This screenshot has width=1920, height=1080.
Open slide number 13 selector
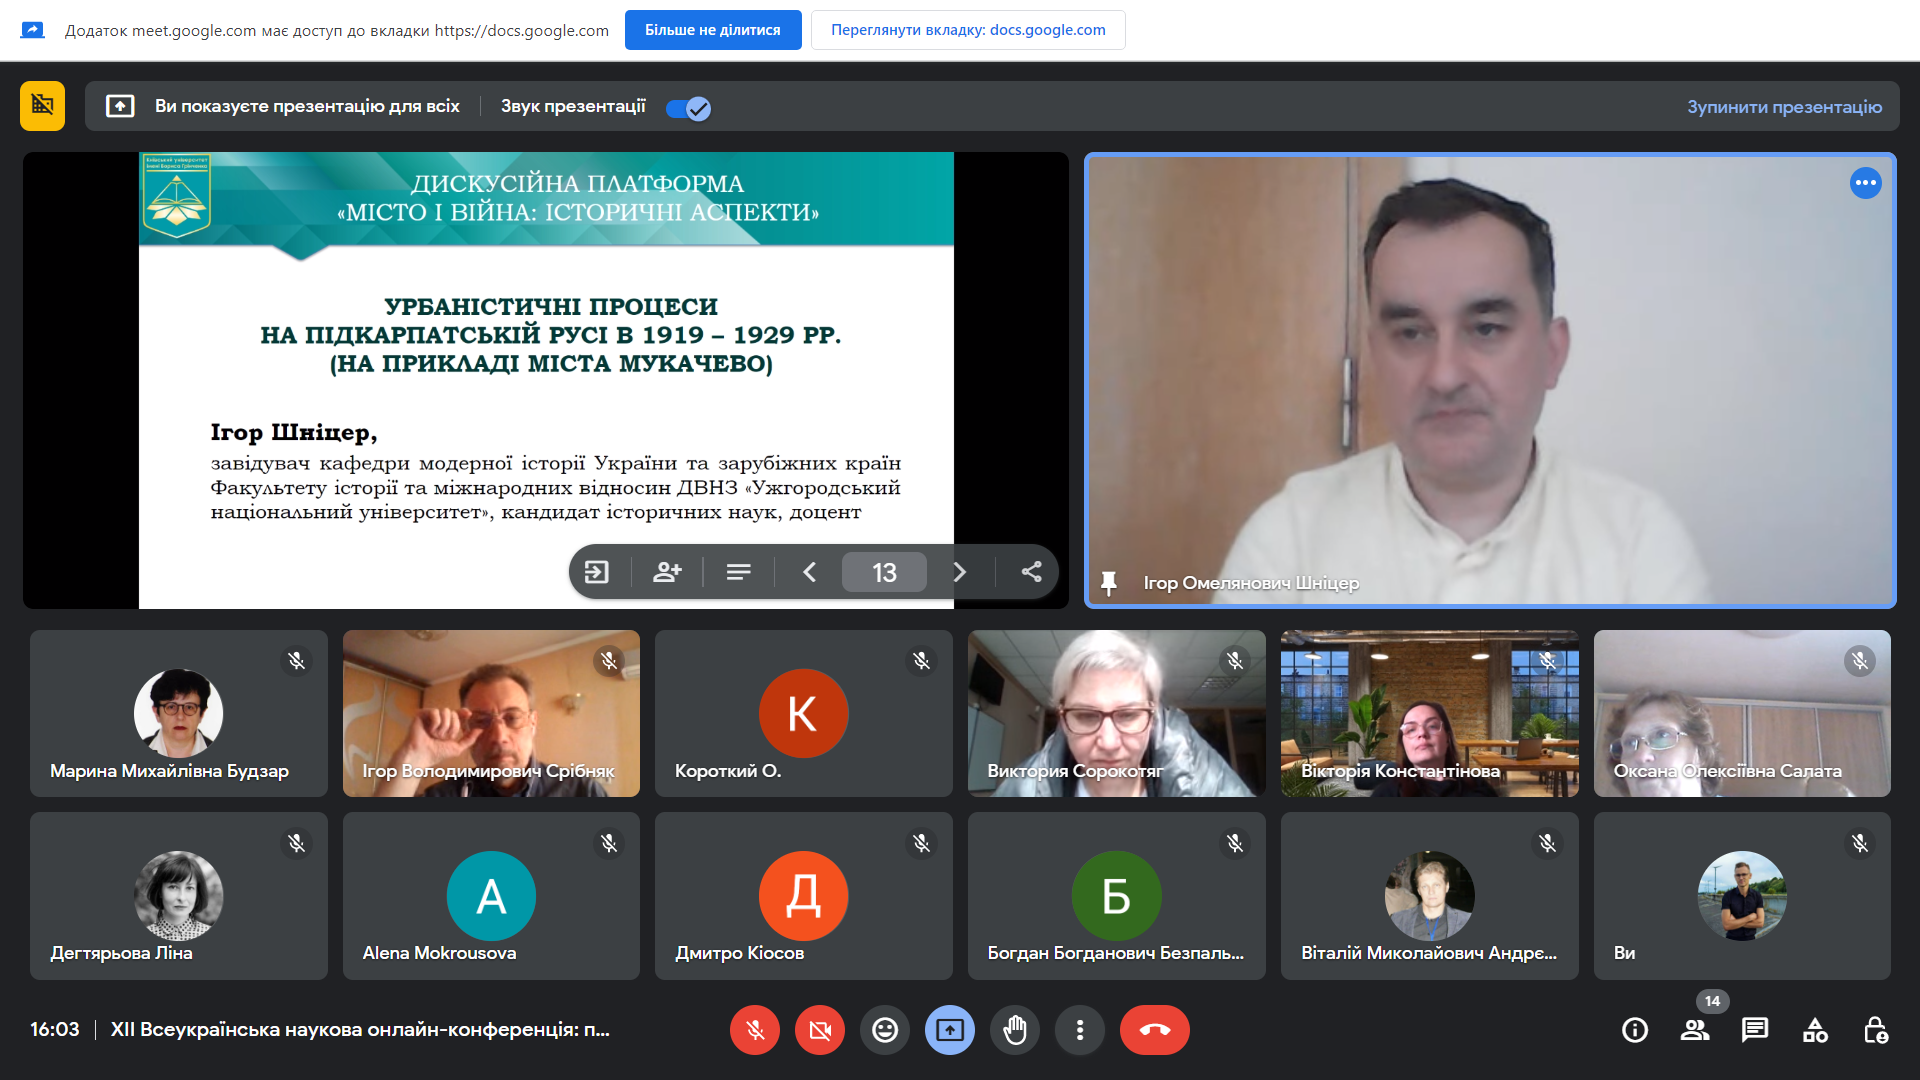click(884, 572)
